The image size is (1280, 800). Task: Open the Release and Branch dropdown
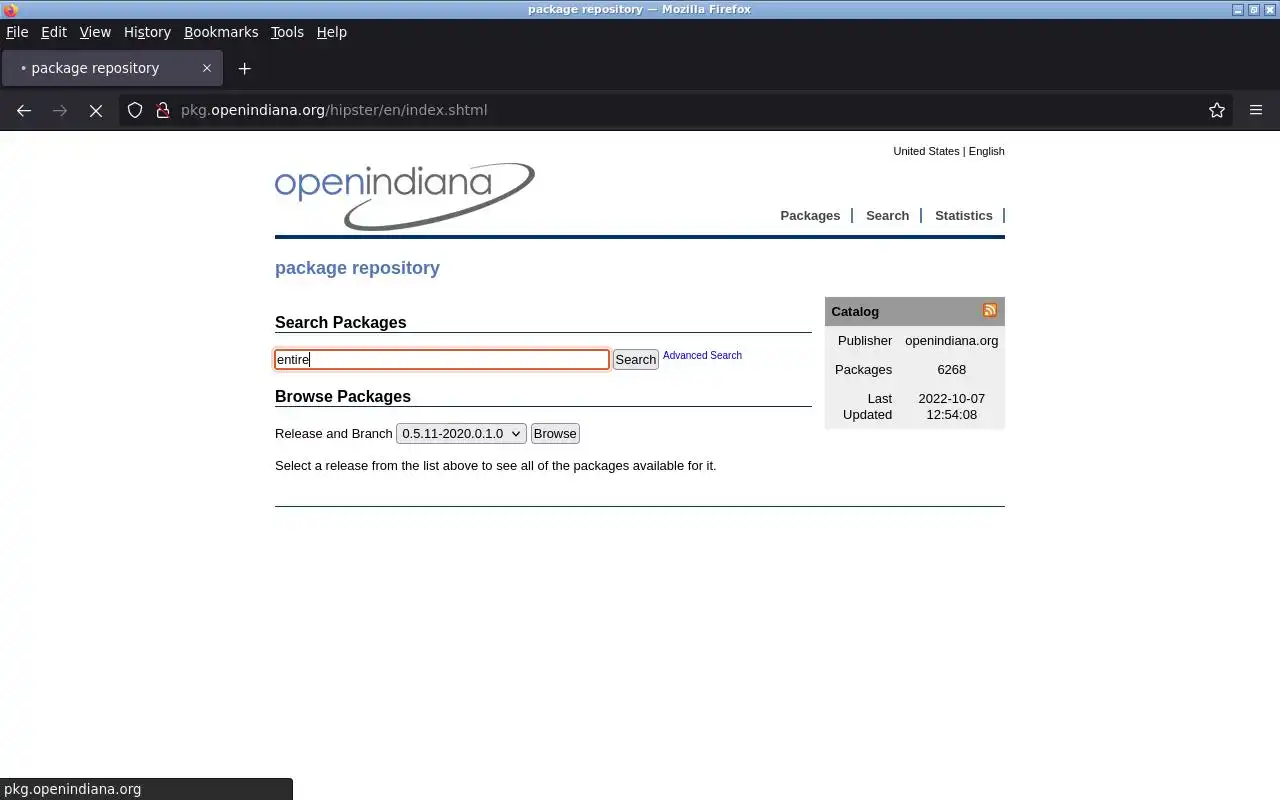pyautogui.click(x=461, y=433)
